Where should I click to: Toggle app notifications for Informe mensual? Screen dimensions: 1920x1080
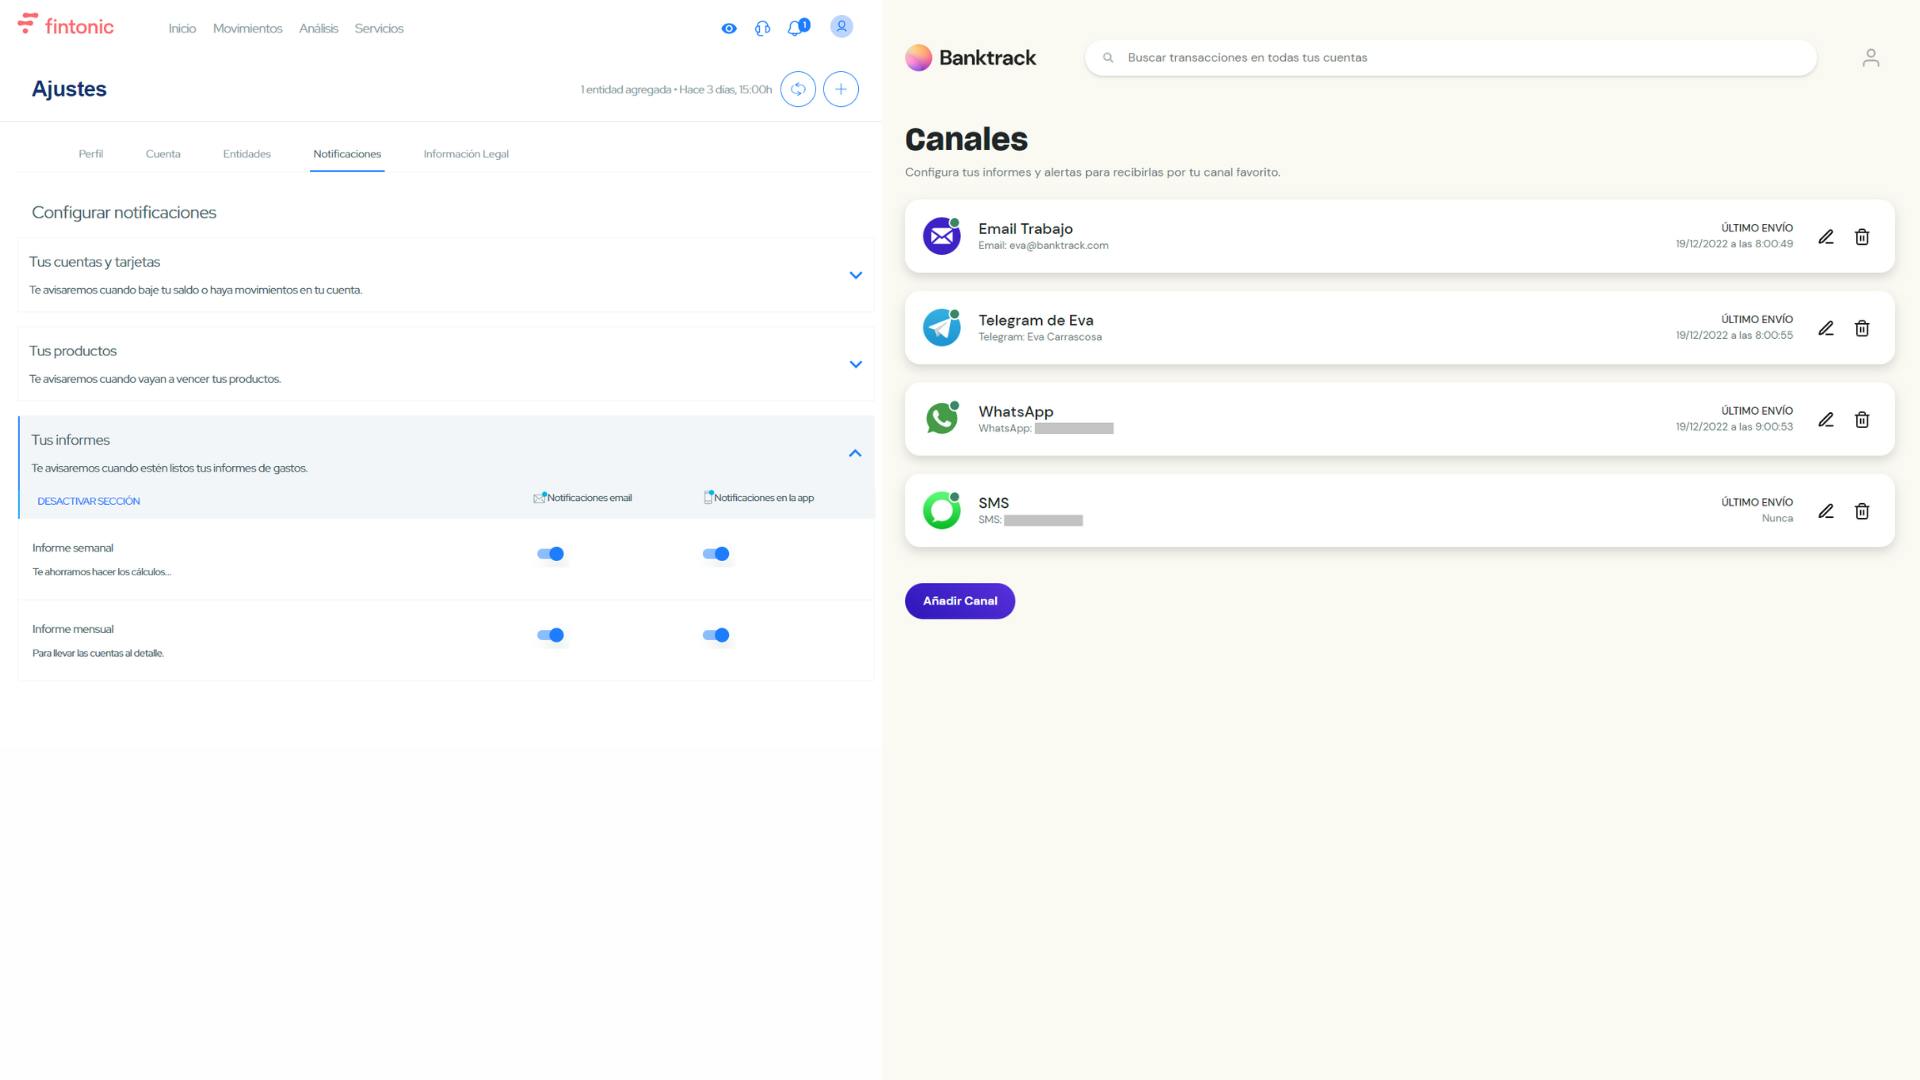pyautogui.click(x=716, y=635)
